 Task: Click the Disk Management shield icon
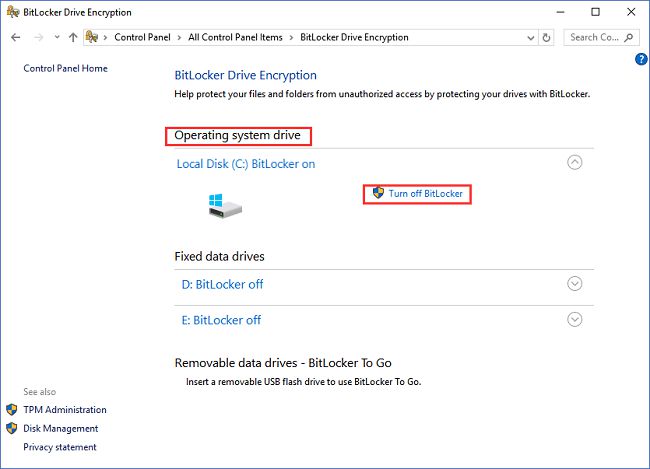click(x=12, y=428)
